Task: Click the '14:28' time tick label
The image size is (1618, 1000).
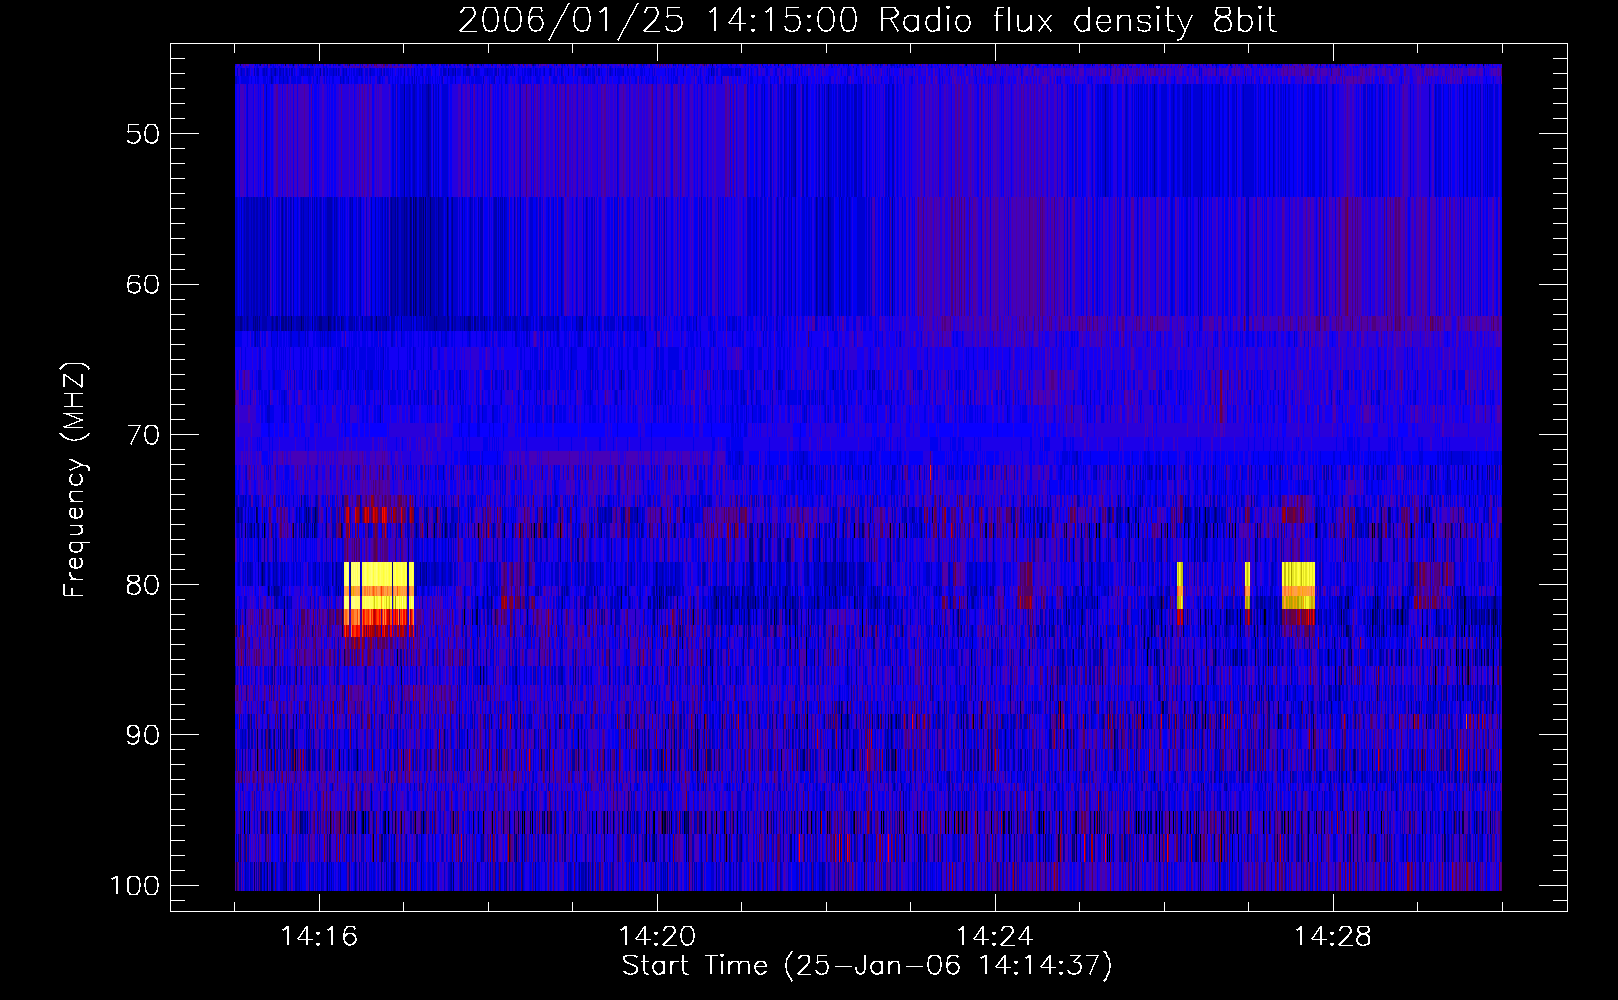Action: (x=1333, y=937)
